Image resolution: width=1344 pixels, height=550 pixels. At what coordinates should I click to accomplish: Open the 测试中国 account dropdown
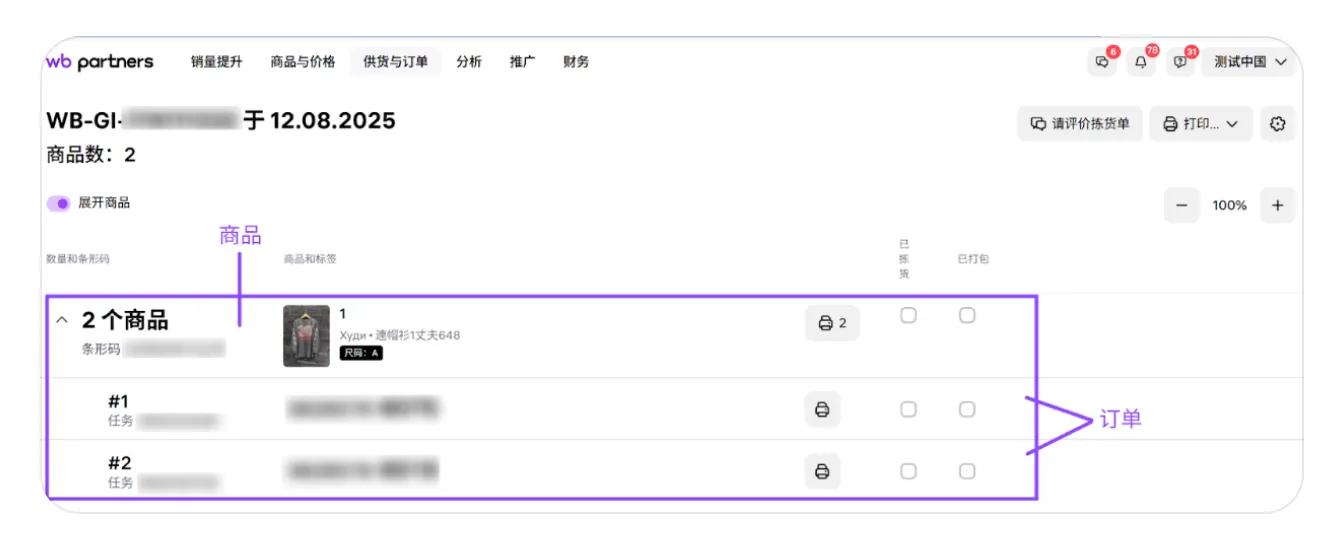[x=1249, y=62]
